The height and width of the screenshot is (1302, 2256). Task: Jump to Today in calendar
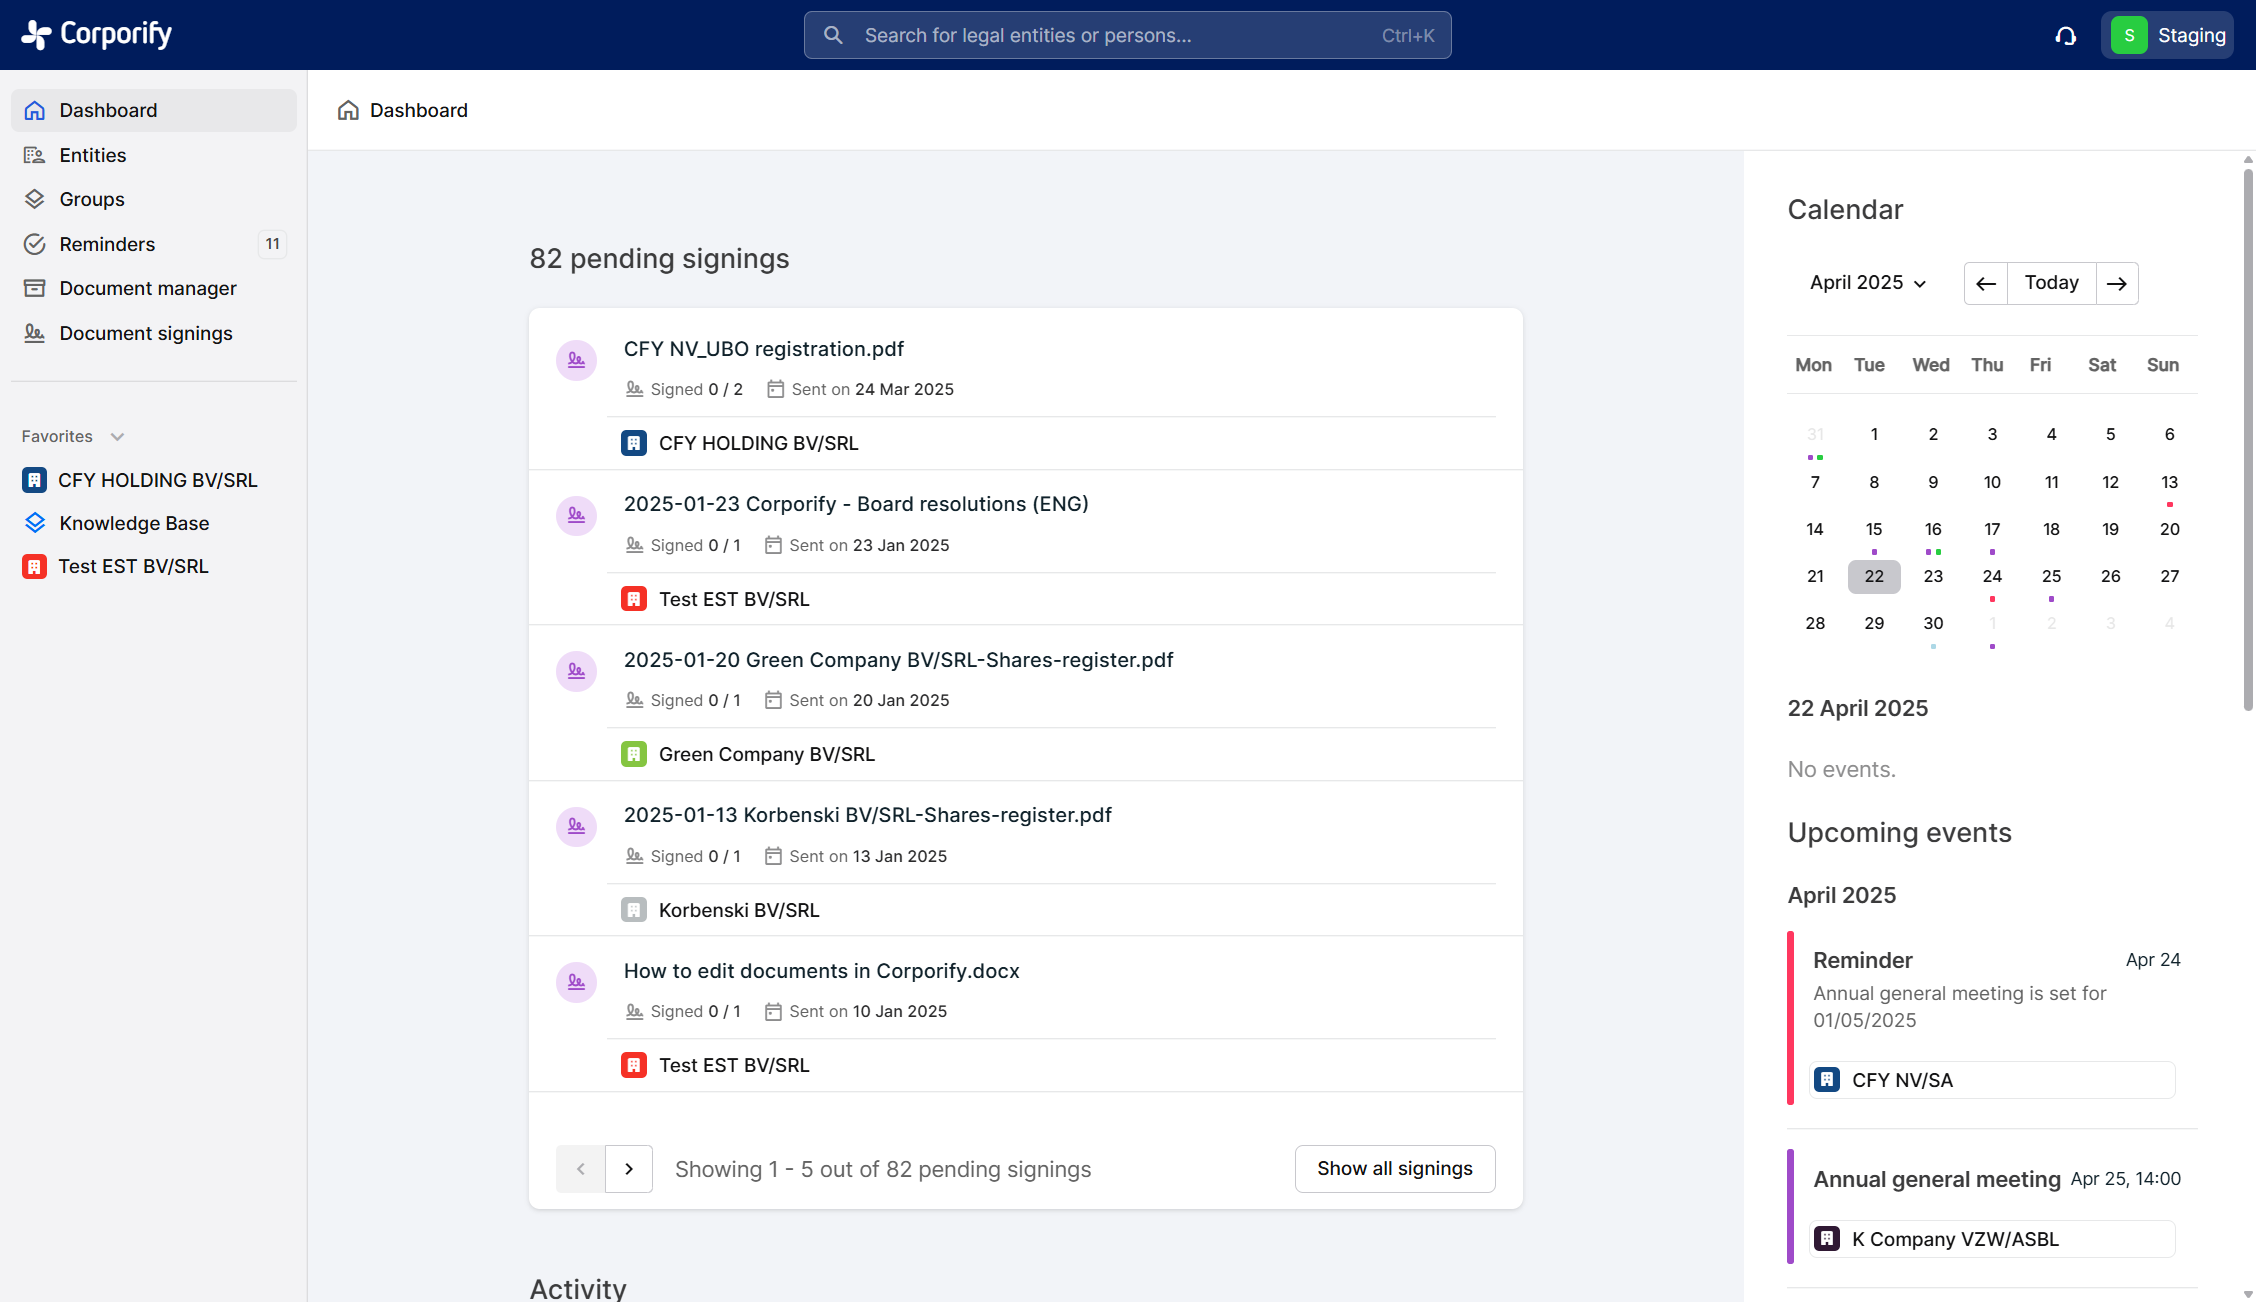pyautogui.click(x=2051, y=283)
